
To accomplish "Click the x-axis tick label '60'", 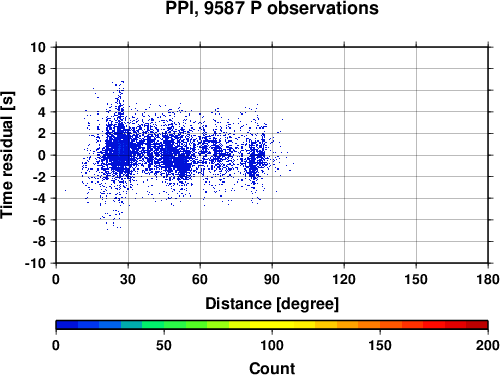I will click(200, 279).
